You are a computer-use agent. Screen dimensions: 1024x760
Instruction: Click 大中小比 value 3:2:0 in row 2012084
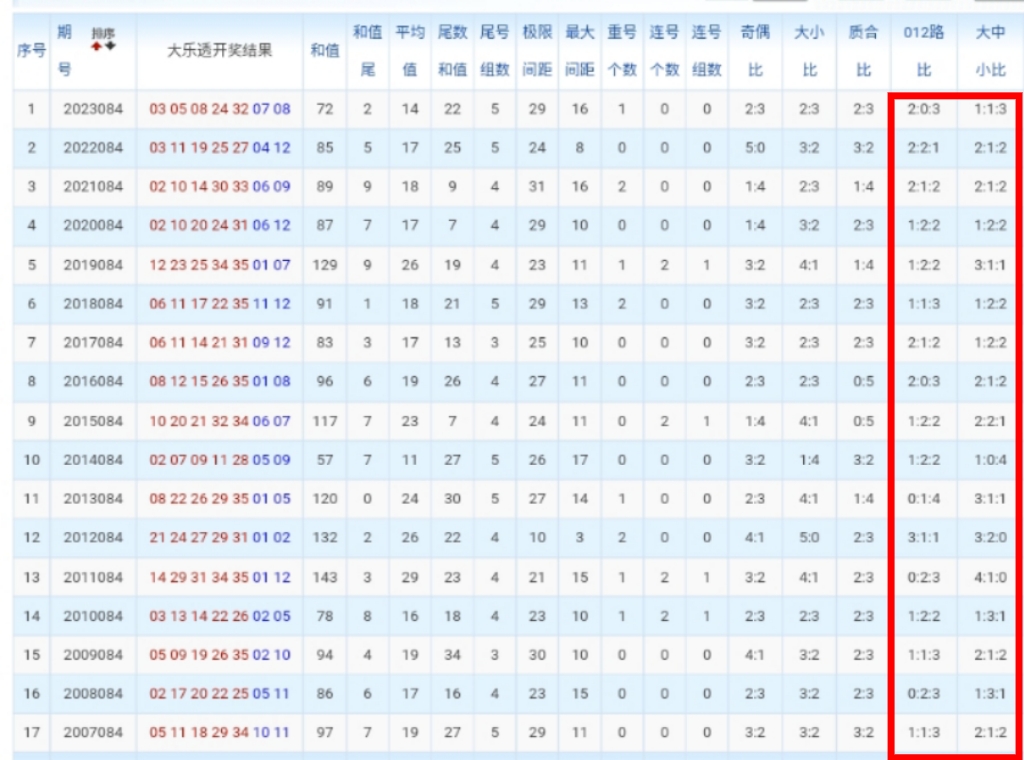(991, 537)
